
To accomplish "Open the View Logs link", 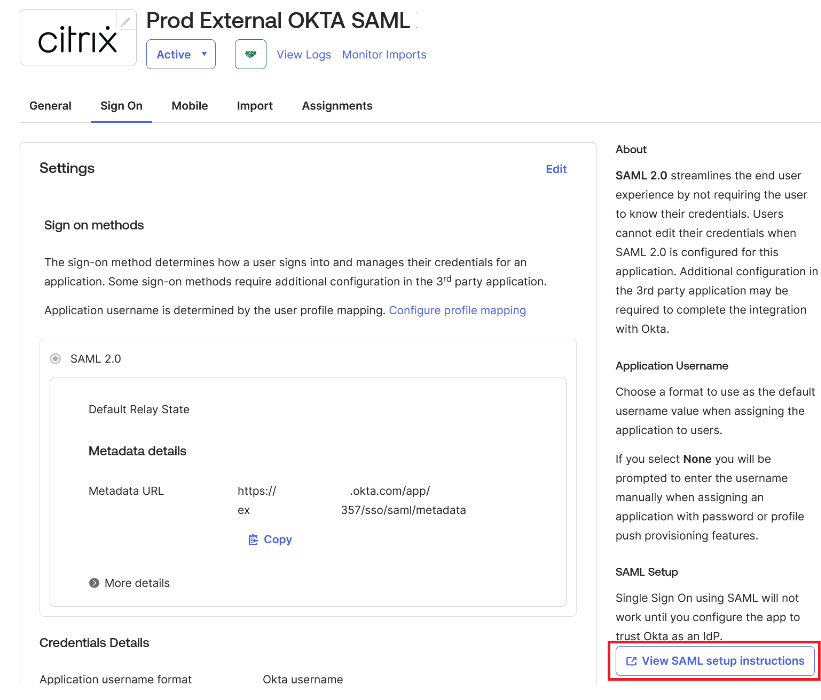I will pos(304,54).
